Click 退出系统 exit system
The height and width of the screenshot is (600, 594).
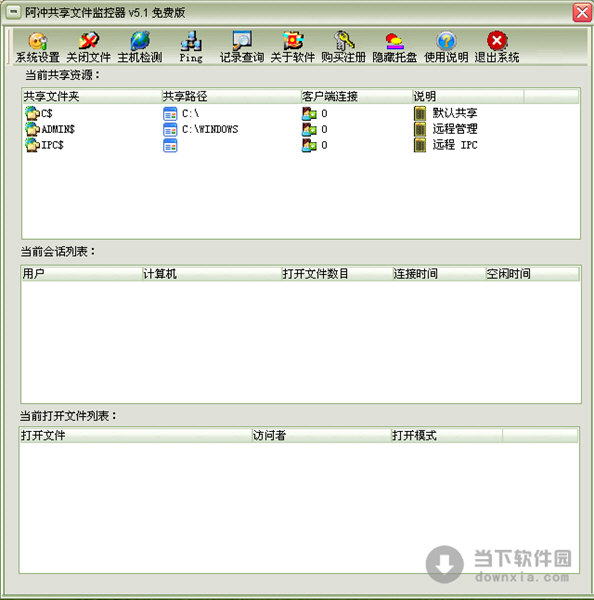497,47
